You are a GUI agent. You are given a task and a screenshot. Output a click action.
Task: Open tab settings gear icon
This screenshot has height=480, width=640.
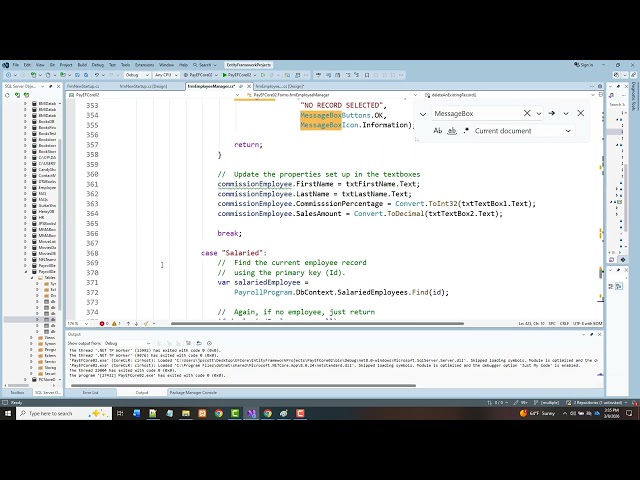[x=600, y=87]
